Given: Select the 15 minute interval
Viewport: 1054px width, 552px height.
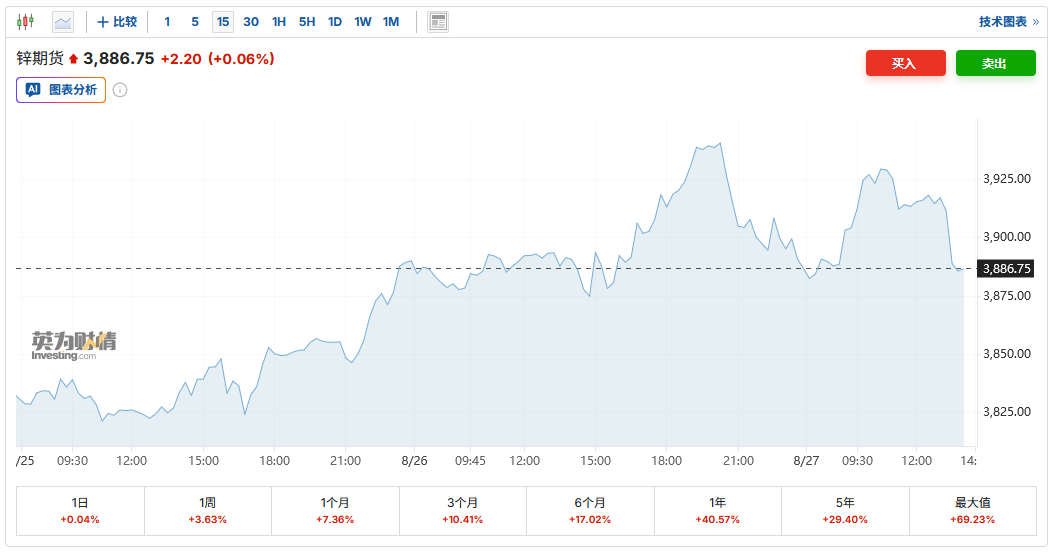Looking at the screenshot, I should click(223, 22).
